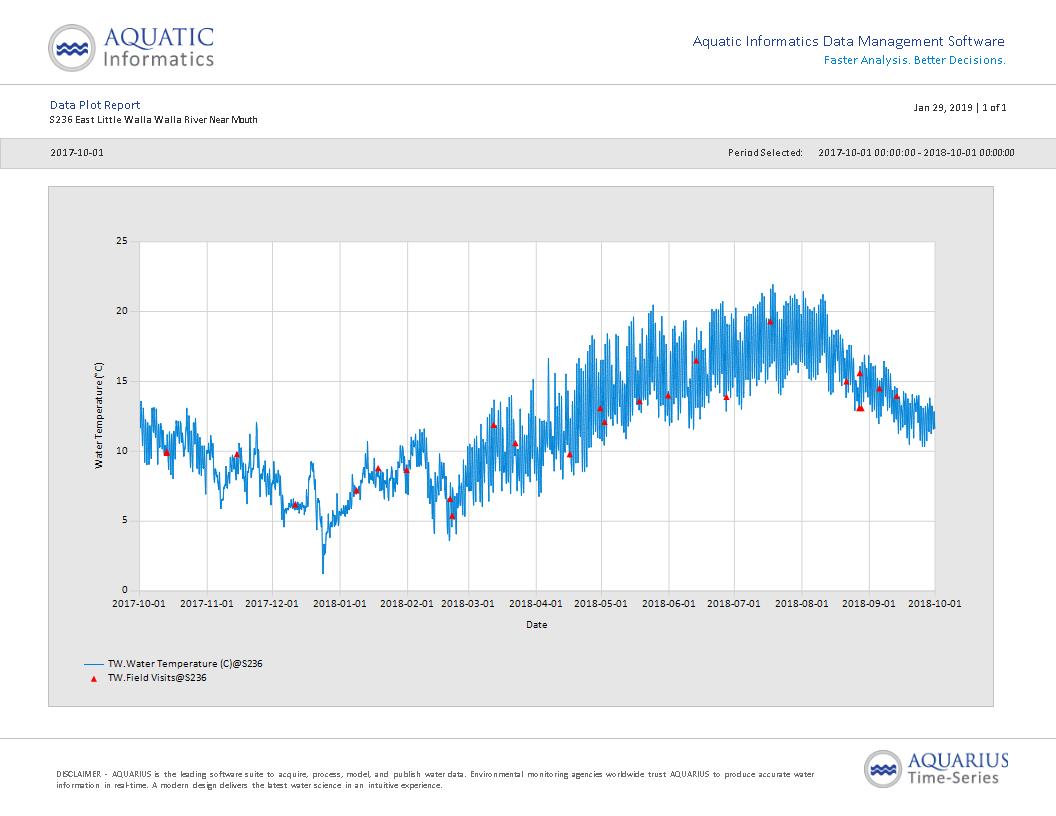This screenshot has height=816, width=1056.
Task: Click the y-axis tick label '5'
Action: pyautogui.click(x=125, y=520)
